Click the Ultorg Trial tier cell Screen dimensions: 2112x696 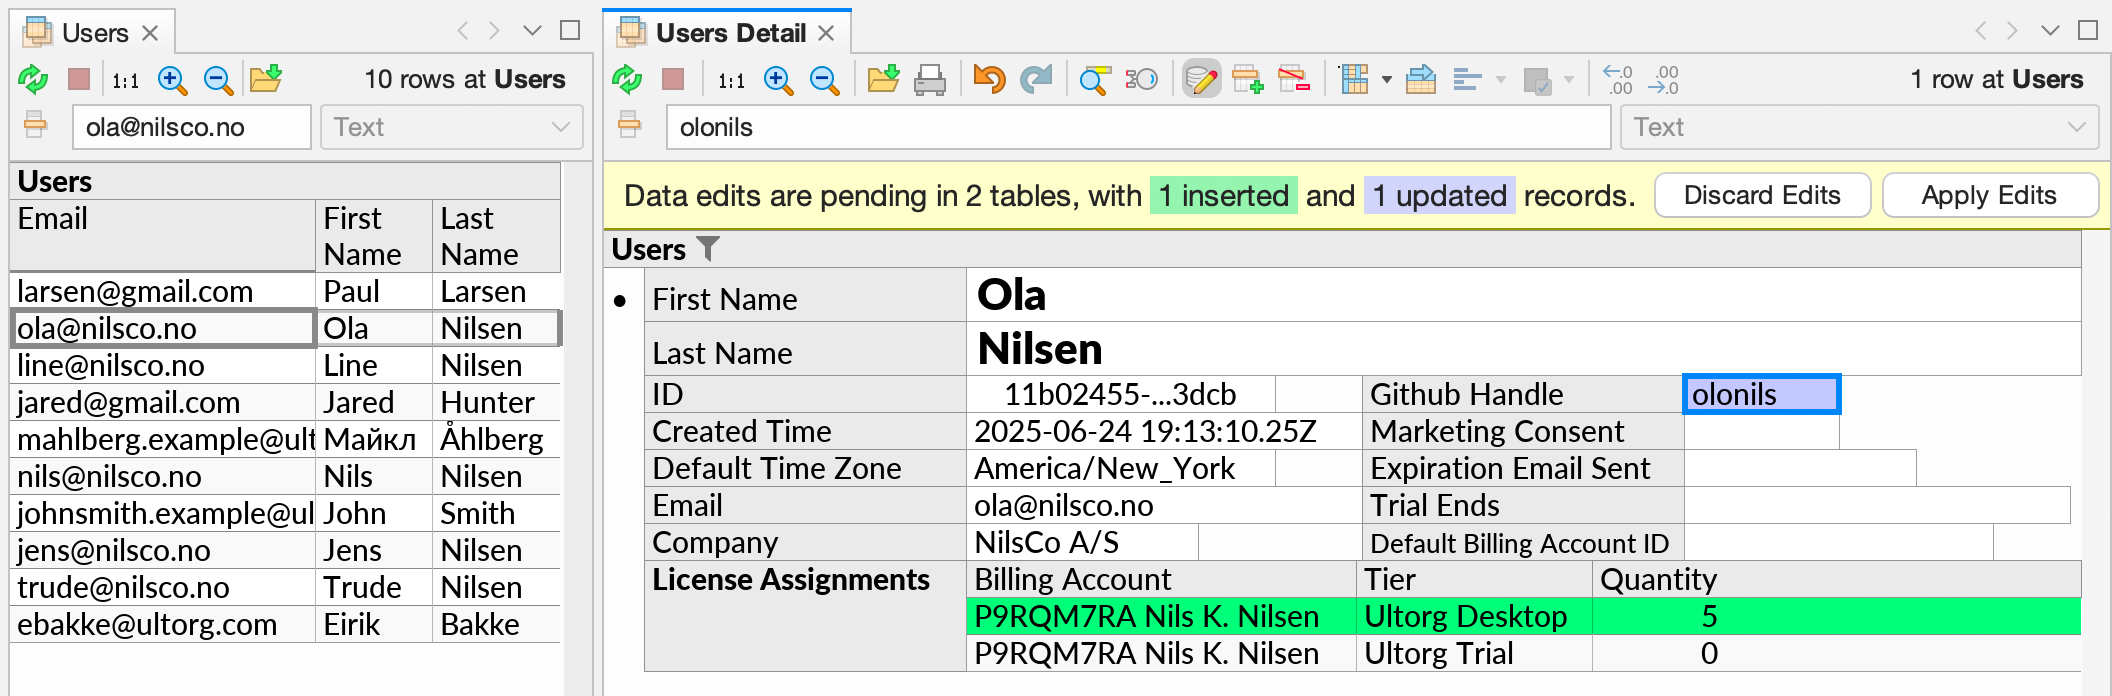pyautogui.click(x=1474, y=653)
